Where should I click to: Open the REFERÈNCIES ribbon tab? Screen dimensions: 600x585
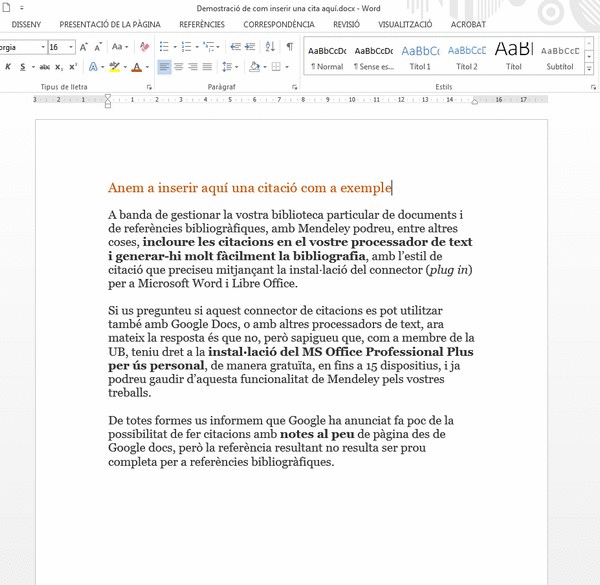[x=201, y=24]
